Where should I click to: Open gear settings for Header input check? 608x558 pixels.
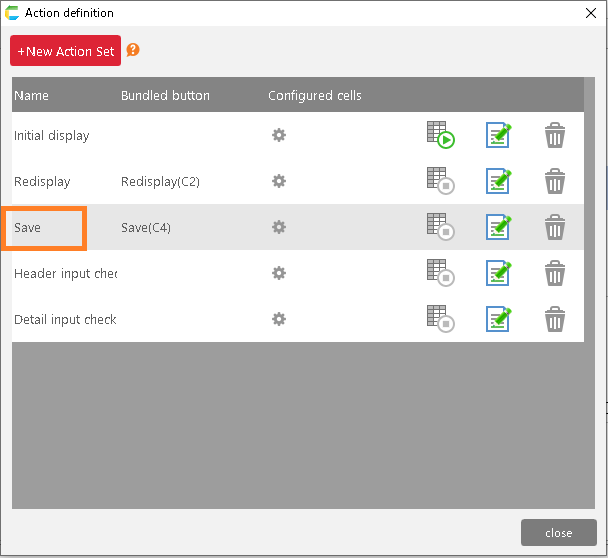point(279,273)
